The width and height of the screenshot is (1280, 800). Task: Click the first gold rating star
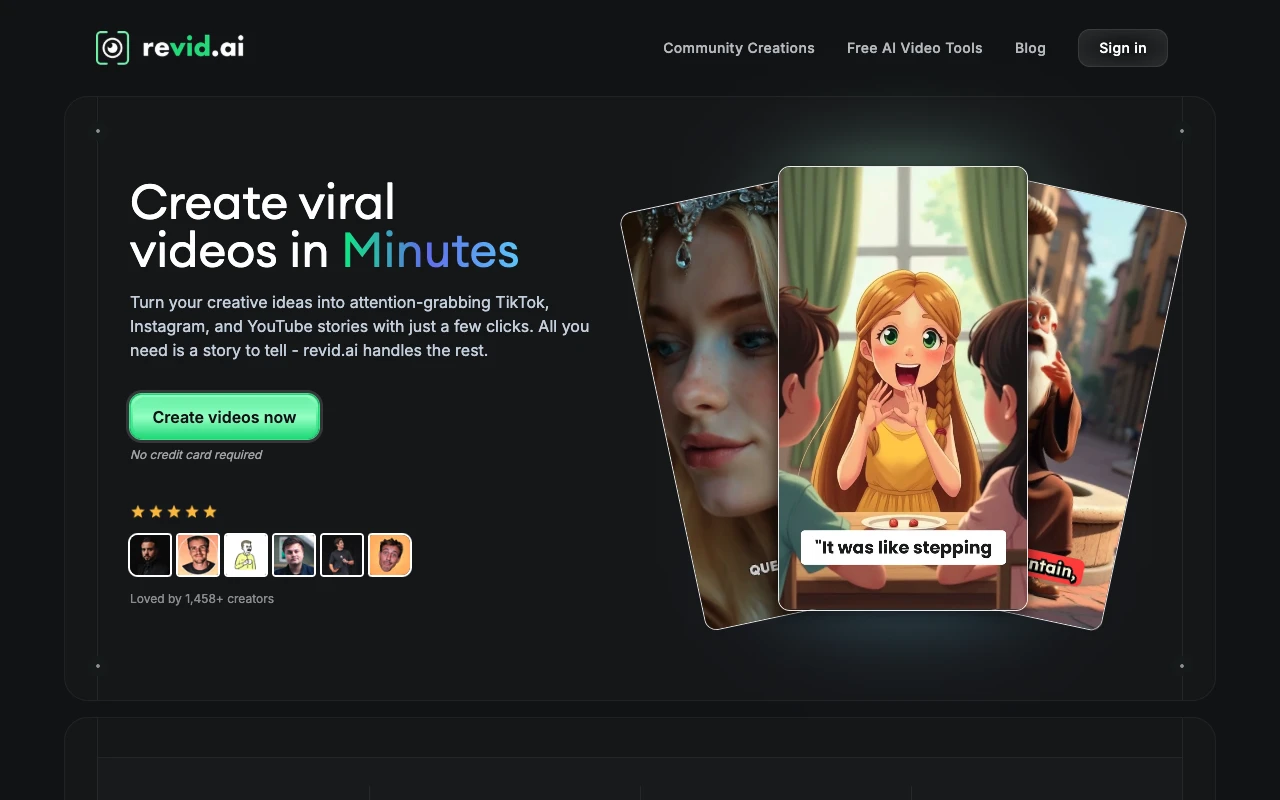point(138,512)
